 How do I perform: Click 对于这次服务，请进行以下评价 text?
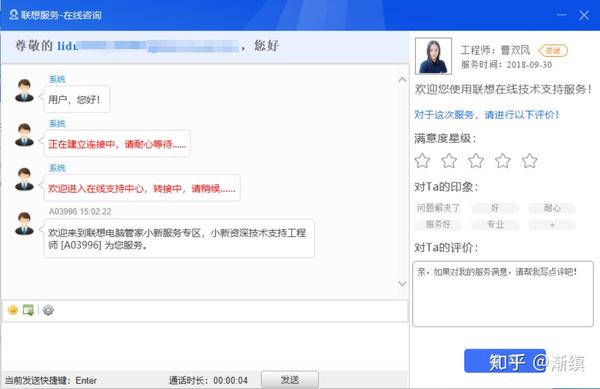click(x=487, y=114)
